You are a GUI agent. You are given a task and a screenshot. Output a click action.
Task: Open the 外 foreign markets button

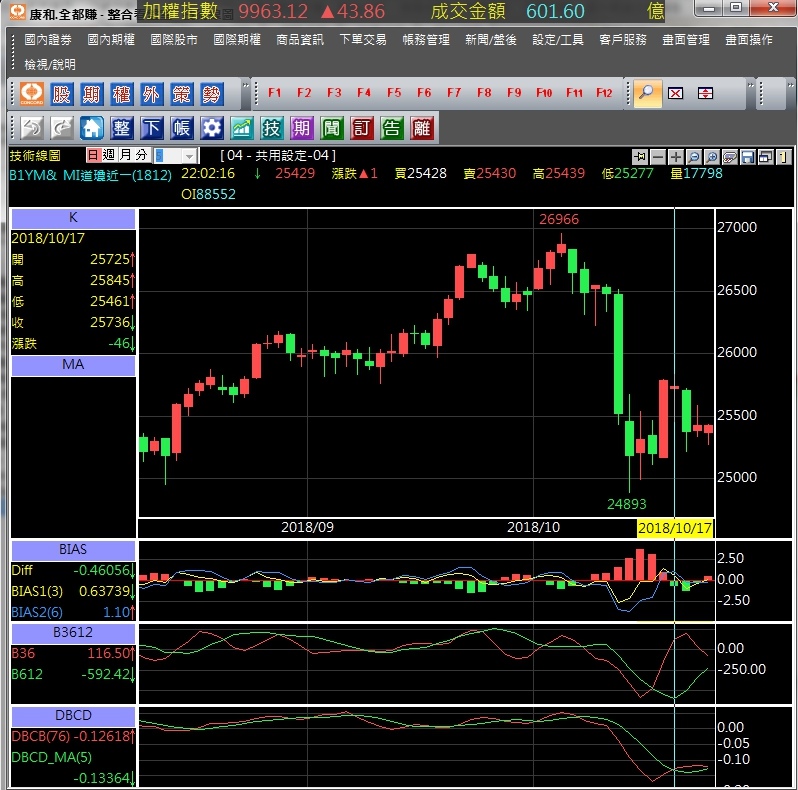coord(152,94)
